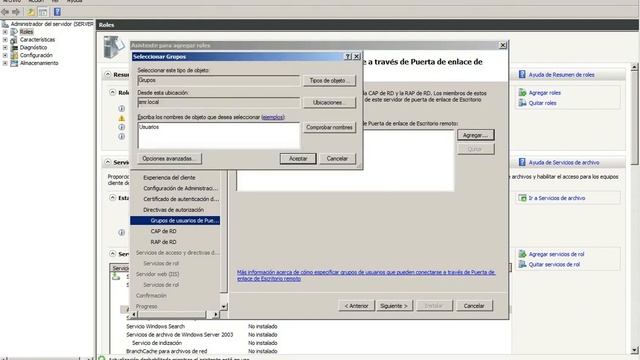Click the Forward arrow toolbar icon

coord(16,12)
